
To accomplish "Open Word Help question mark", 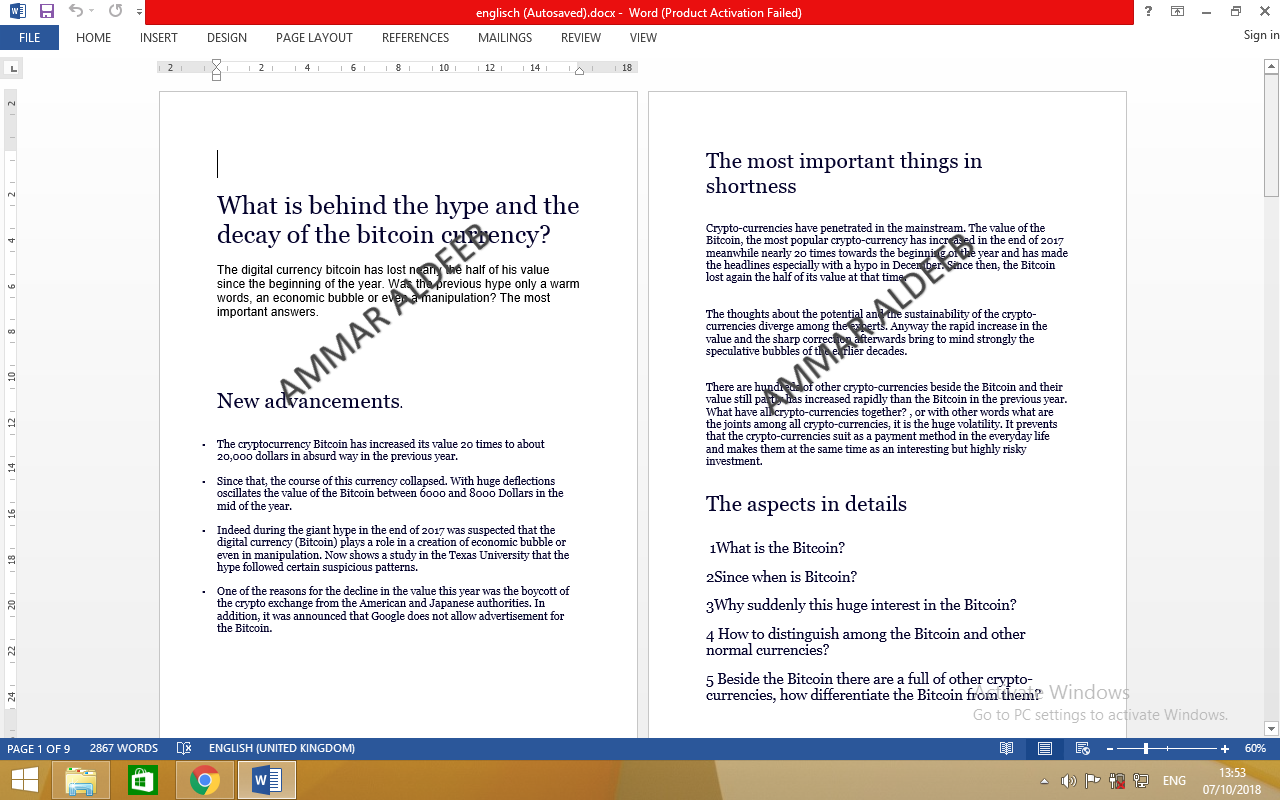I will [x=1148, y=12].
